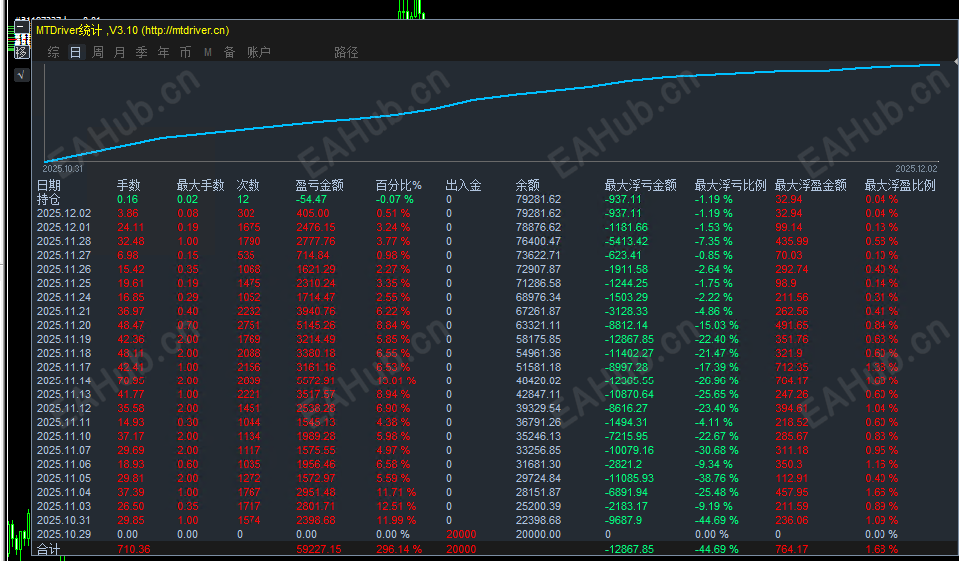The width and height of the screenshot is (959, 561).
Task: Collapse the panel with the minus button
Action: (x=21, y=27)
